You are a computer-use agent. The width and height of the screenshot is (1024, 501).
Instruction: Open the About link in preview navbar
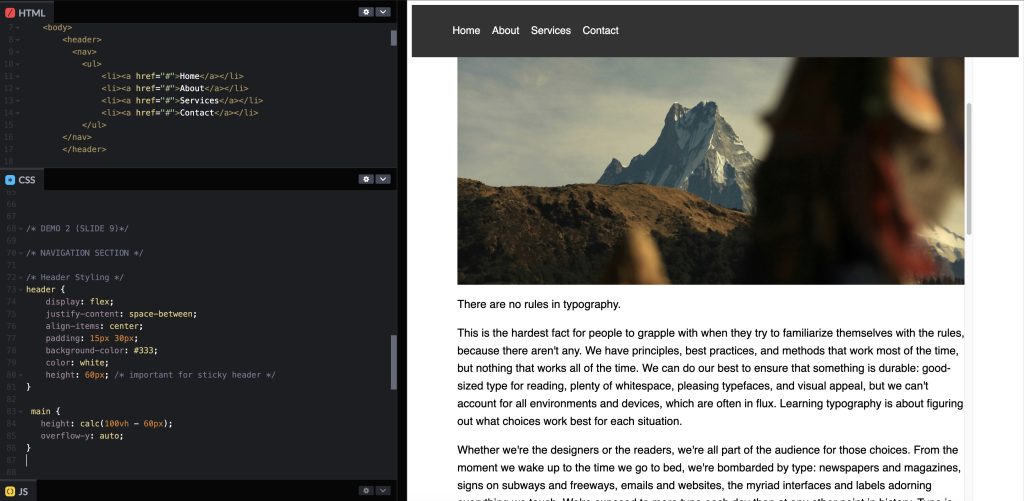(505, 31)
